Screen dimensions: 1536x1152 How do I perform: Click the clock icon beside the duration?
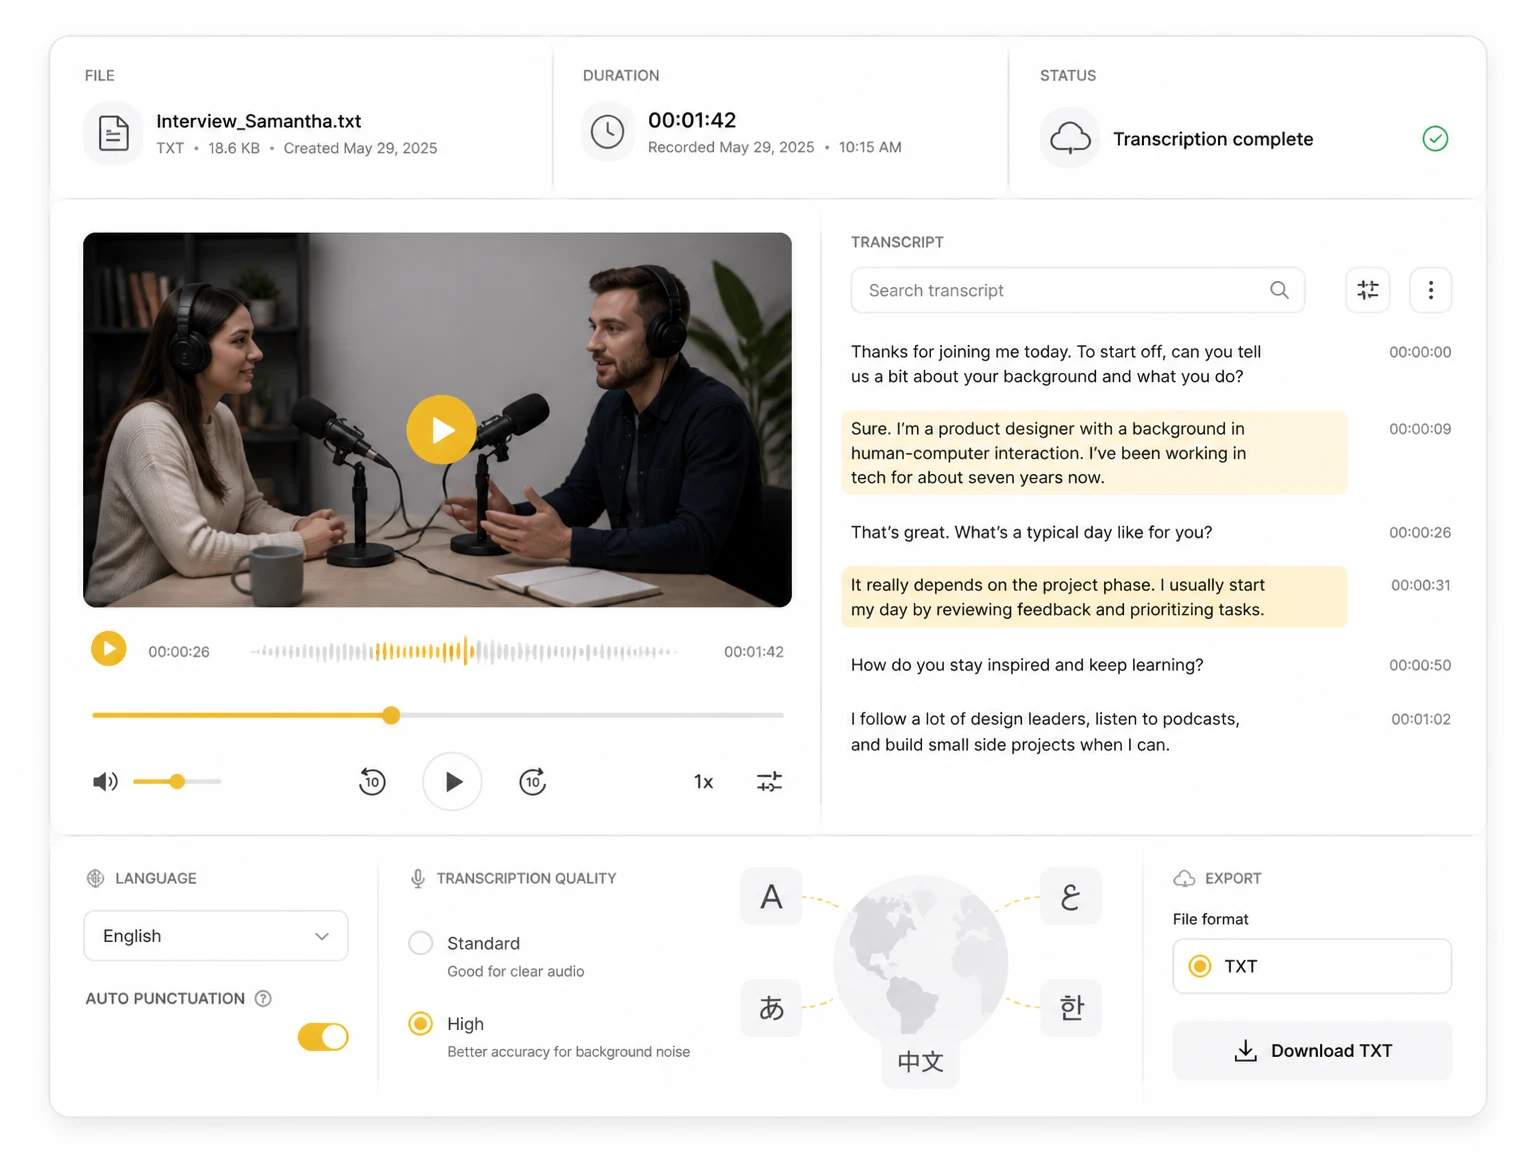pos(607,132)
